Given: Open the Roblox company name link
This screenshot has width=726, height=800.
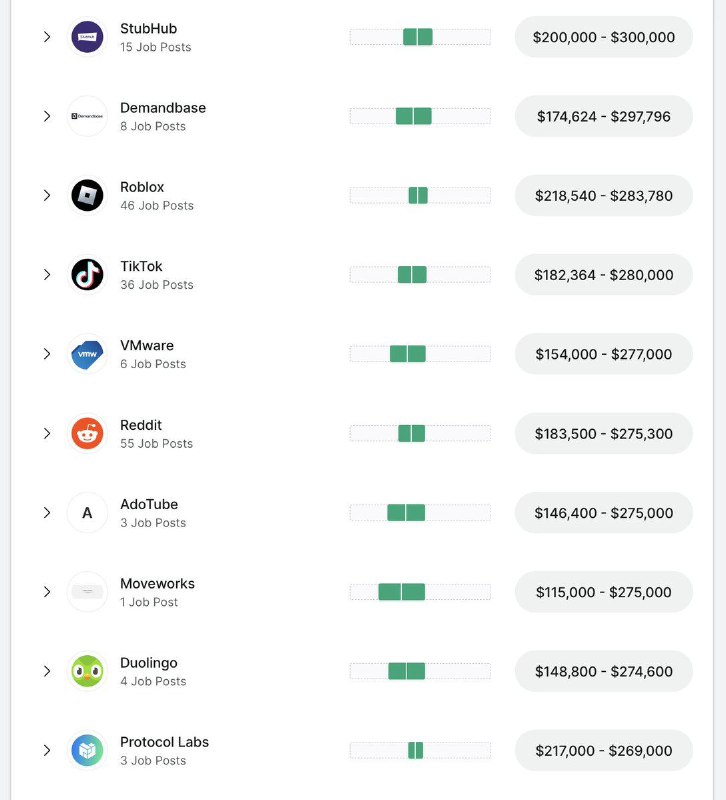Looking at the screenshot, I should coord(142,187).
